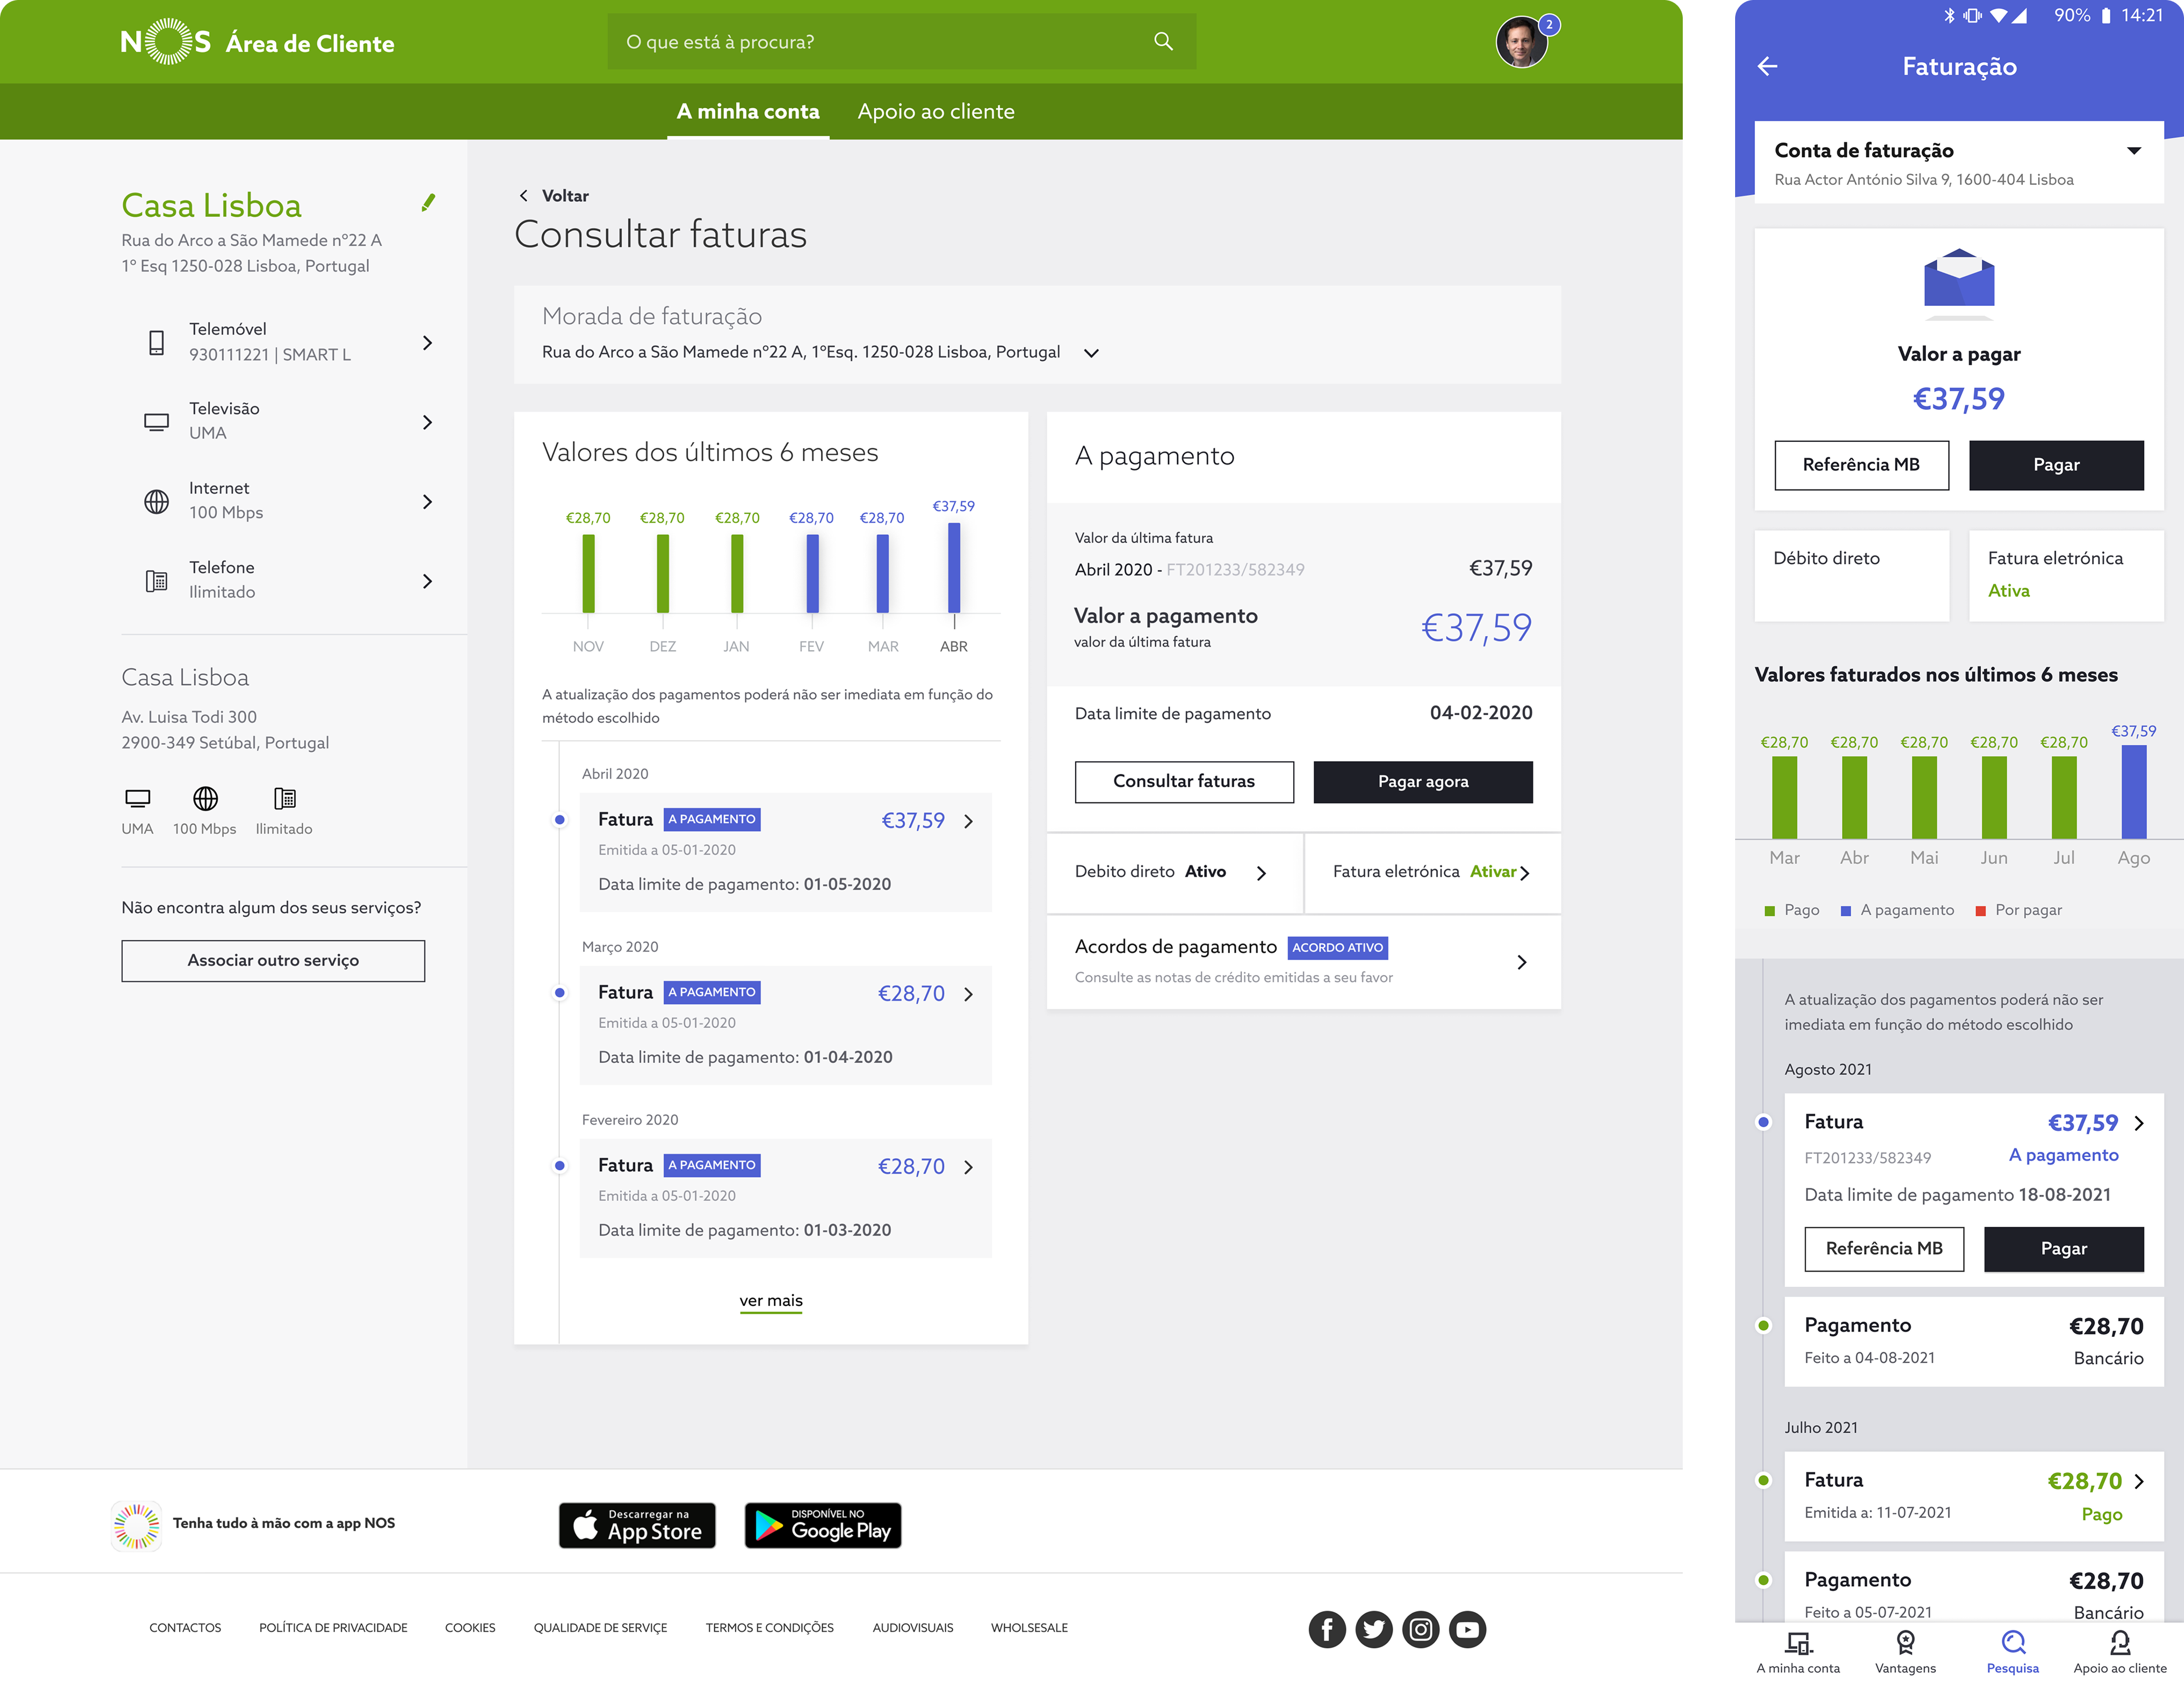Click the Wi-Fi icon in phone status bar

coord(1998,15)
